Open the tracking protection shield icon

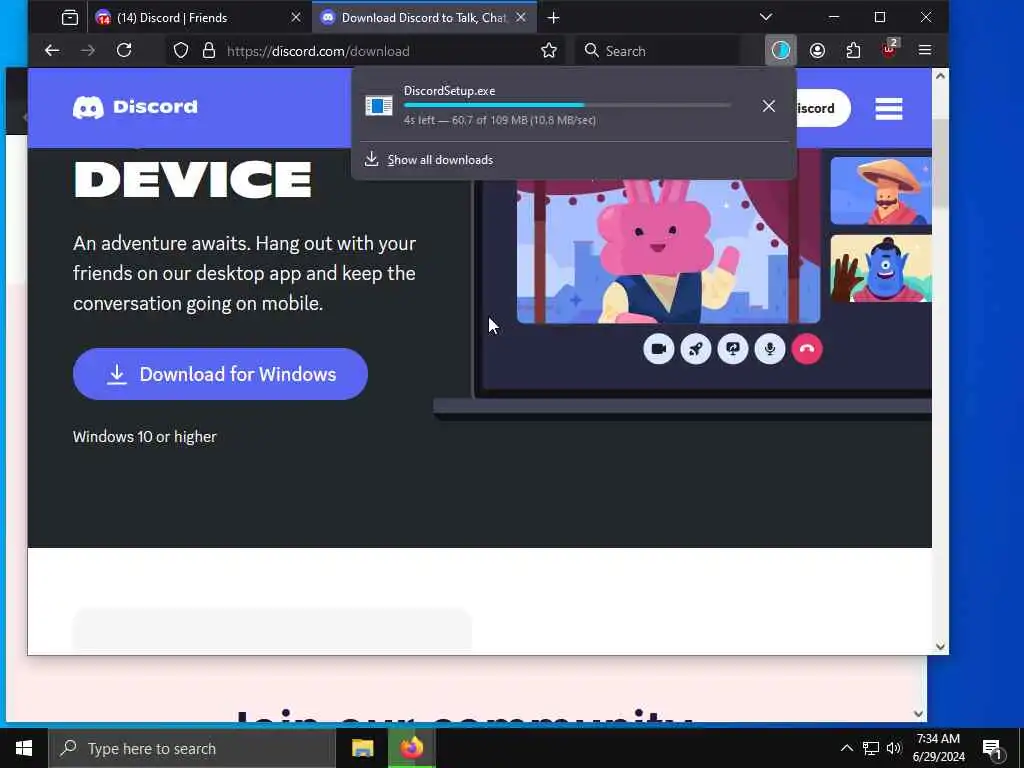pyautogui.click(x=181, y=50)
